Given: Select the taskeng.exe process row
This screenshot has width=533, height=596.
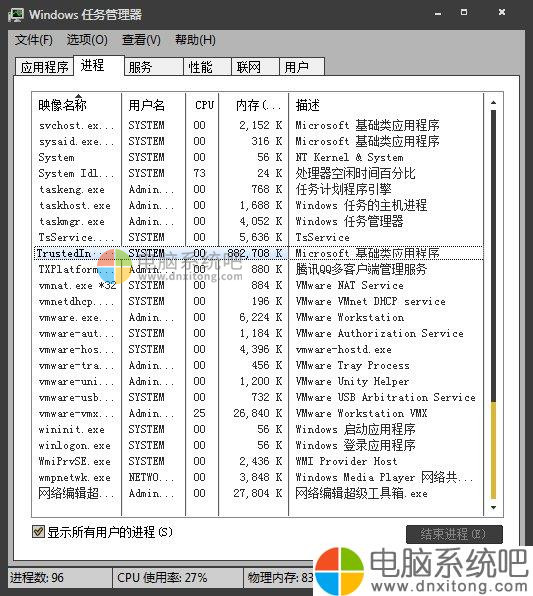Looking at the screenshot, I should click(x=258, y=189).
